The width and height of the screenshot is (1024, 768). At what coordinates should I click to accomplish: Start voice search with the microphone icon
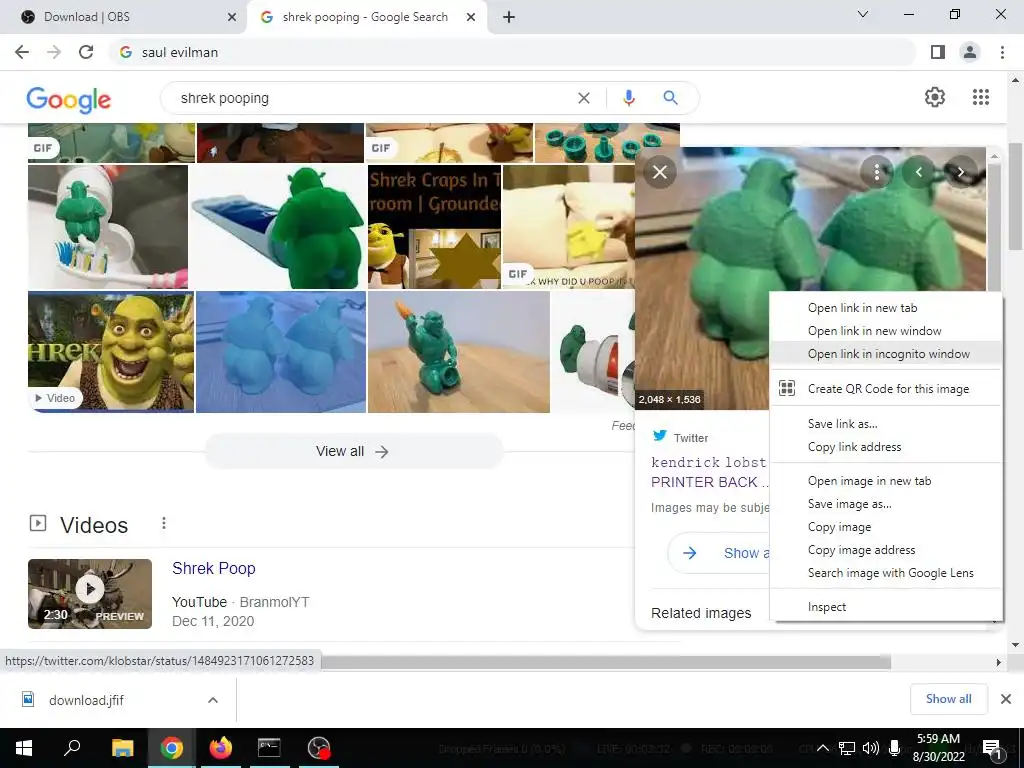click(x=628, y=98)
